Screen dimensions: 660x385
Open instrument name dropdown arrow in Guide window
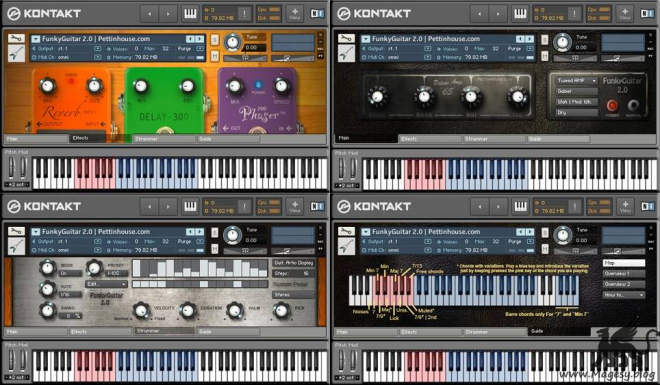(x=365, y=232)
